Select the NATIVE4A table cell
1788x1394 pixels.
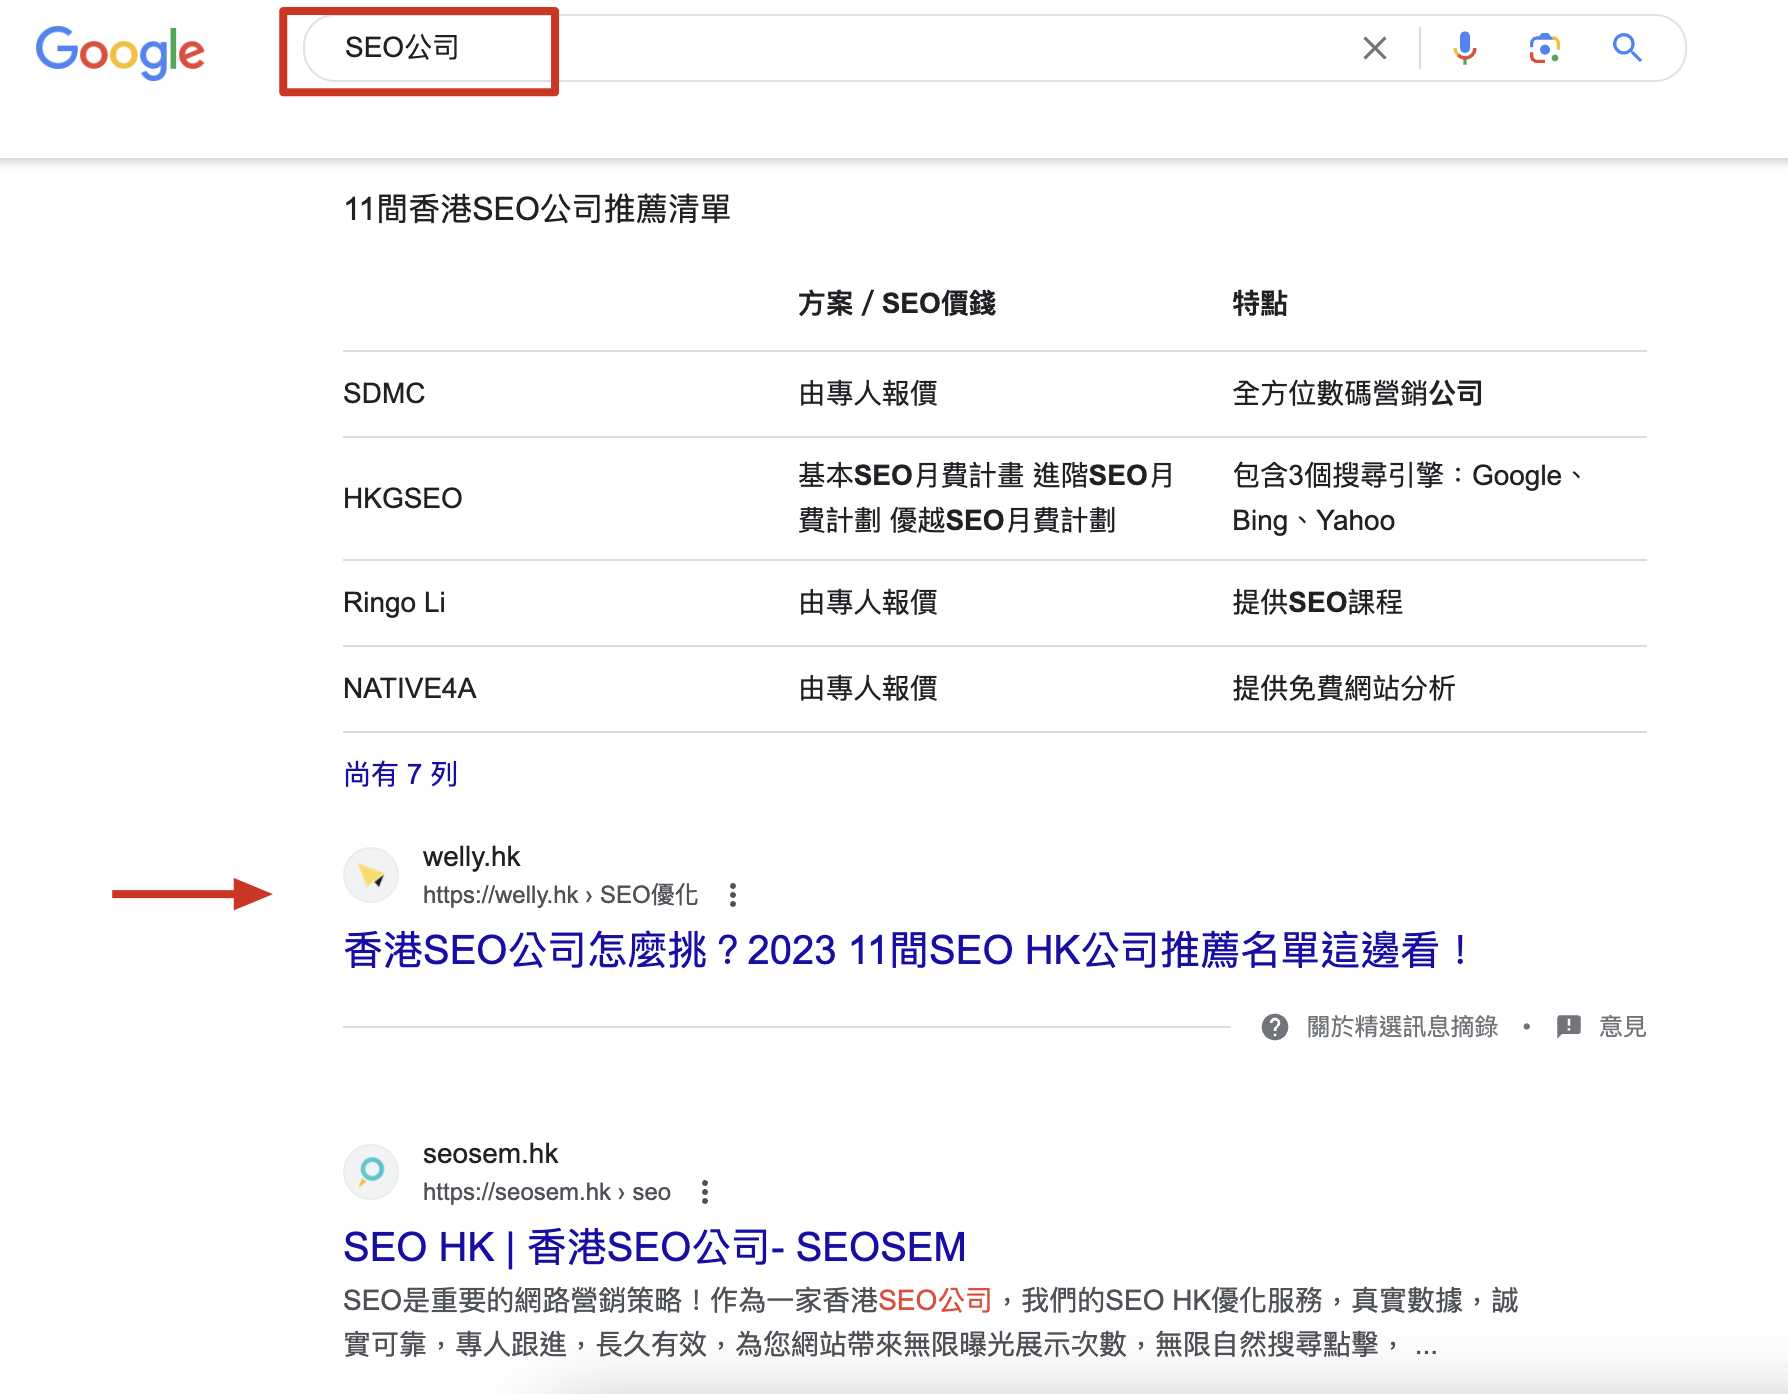point(409,688)
